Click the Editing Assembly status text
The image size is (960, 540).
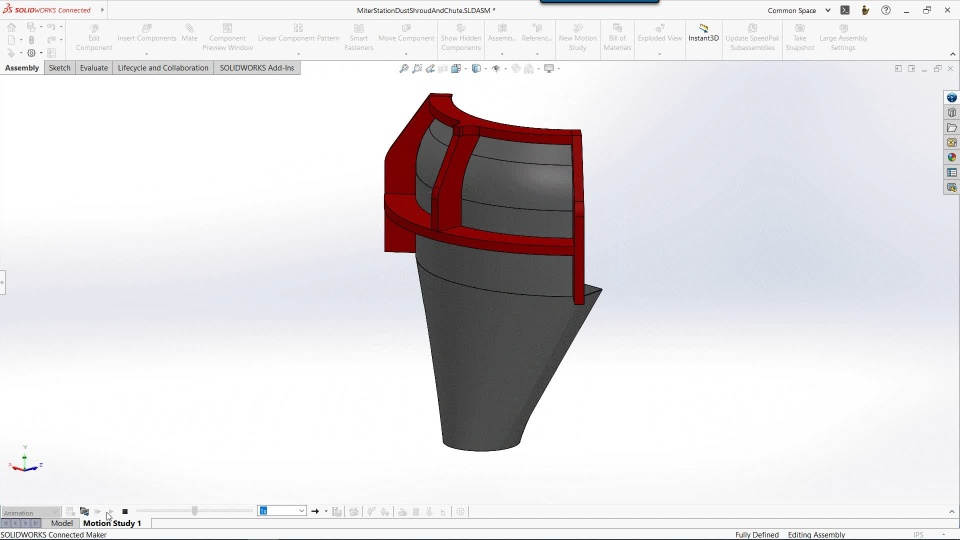point(816,534)
